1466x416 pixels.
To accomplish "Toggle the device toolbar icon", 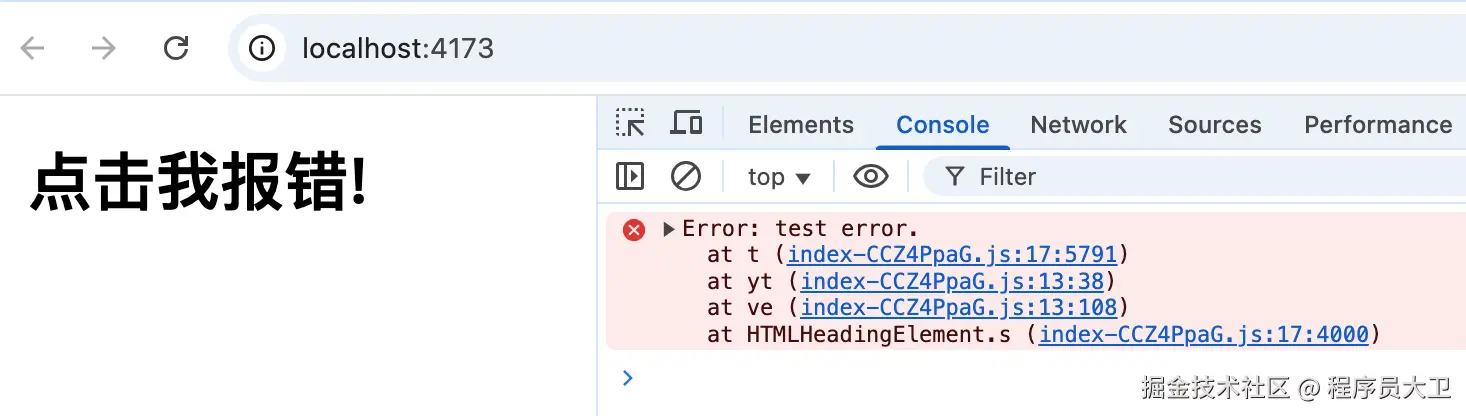I will [x=686, y=124].
